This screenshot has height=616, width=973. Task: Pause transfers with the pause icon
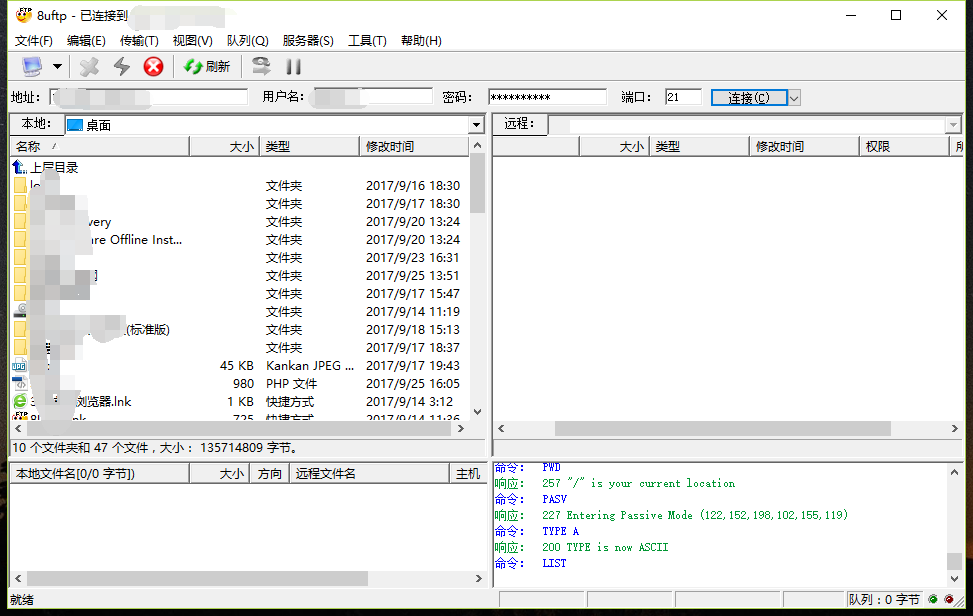click(294, 66)
